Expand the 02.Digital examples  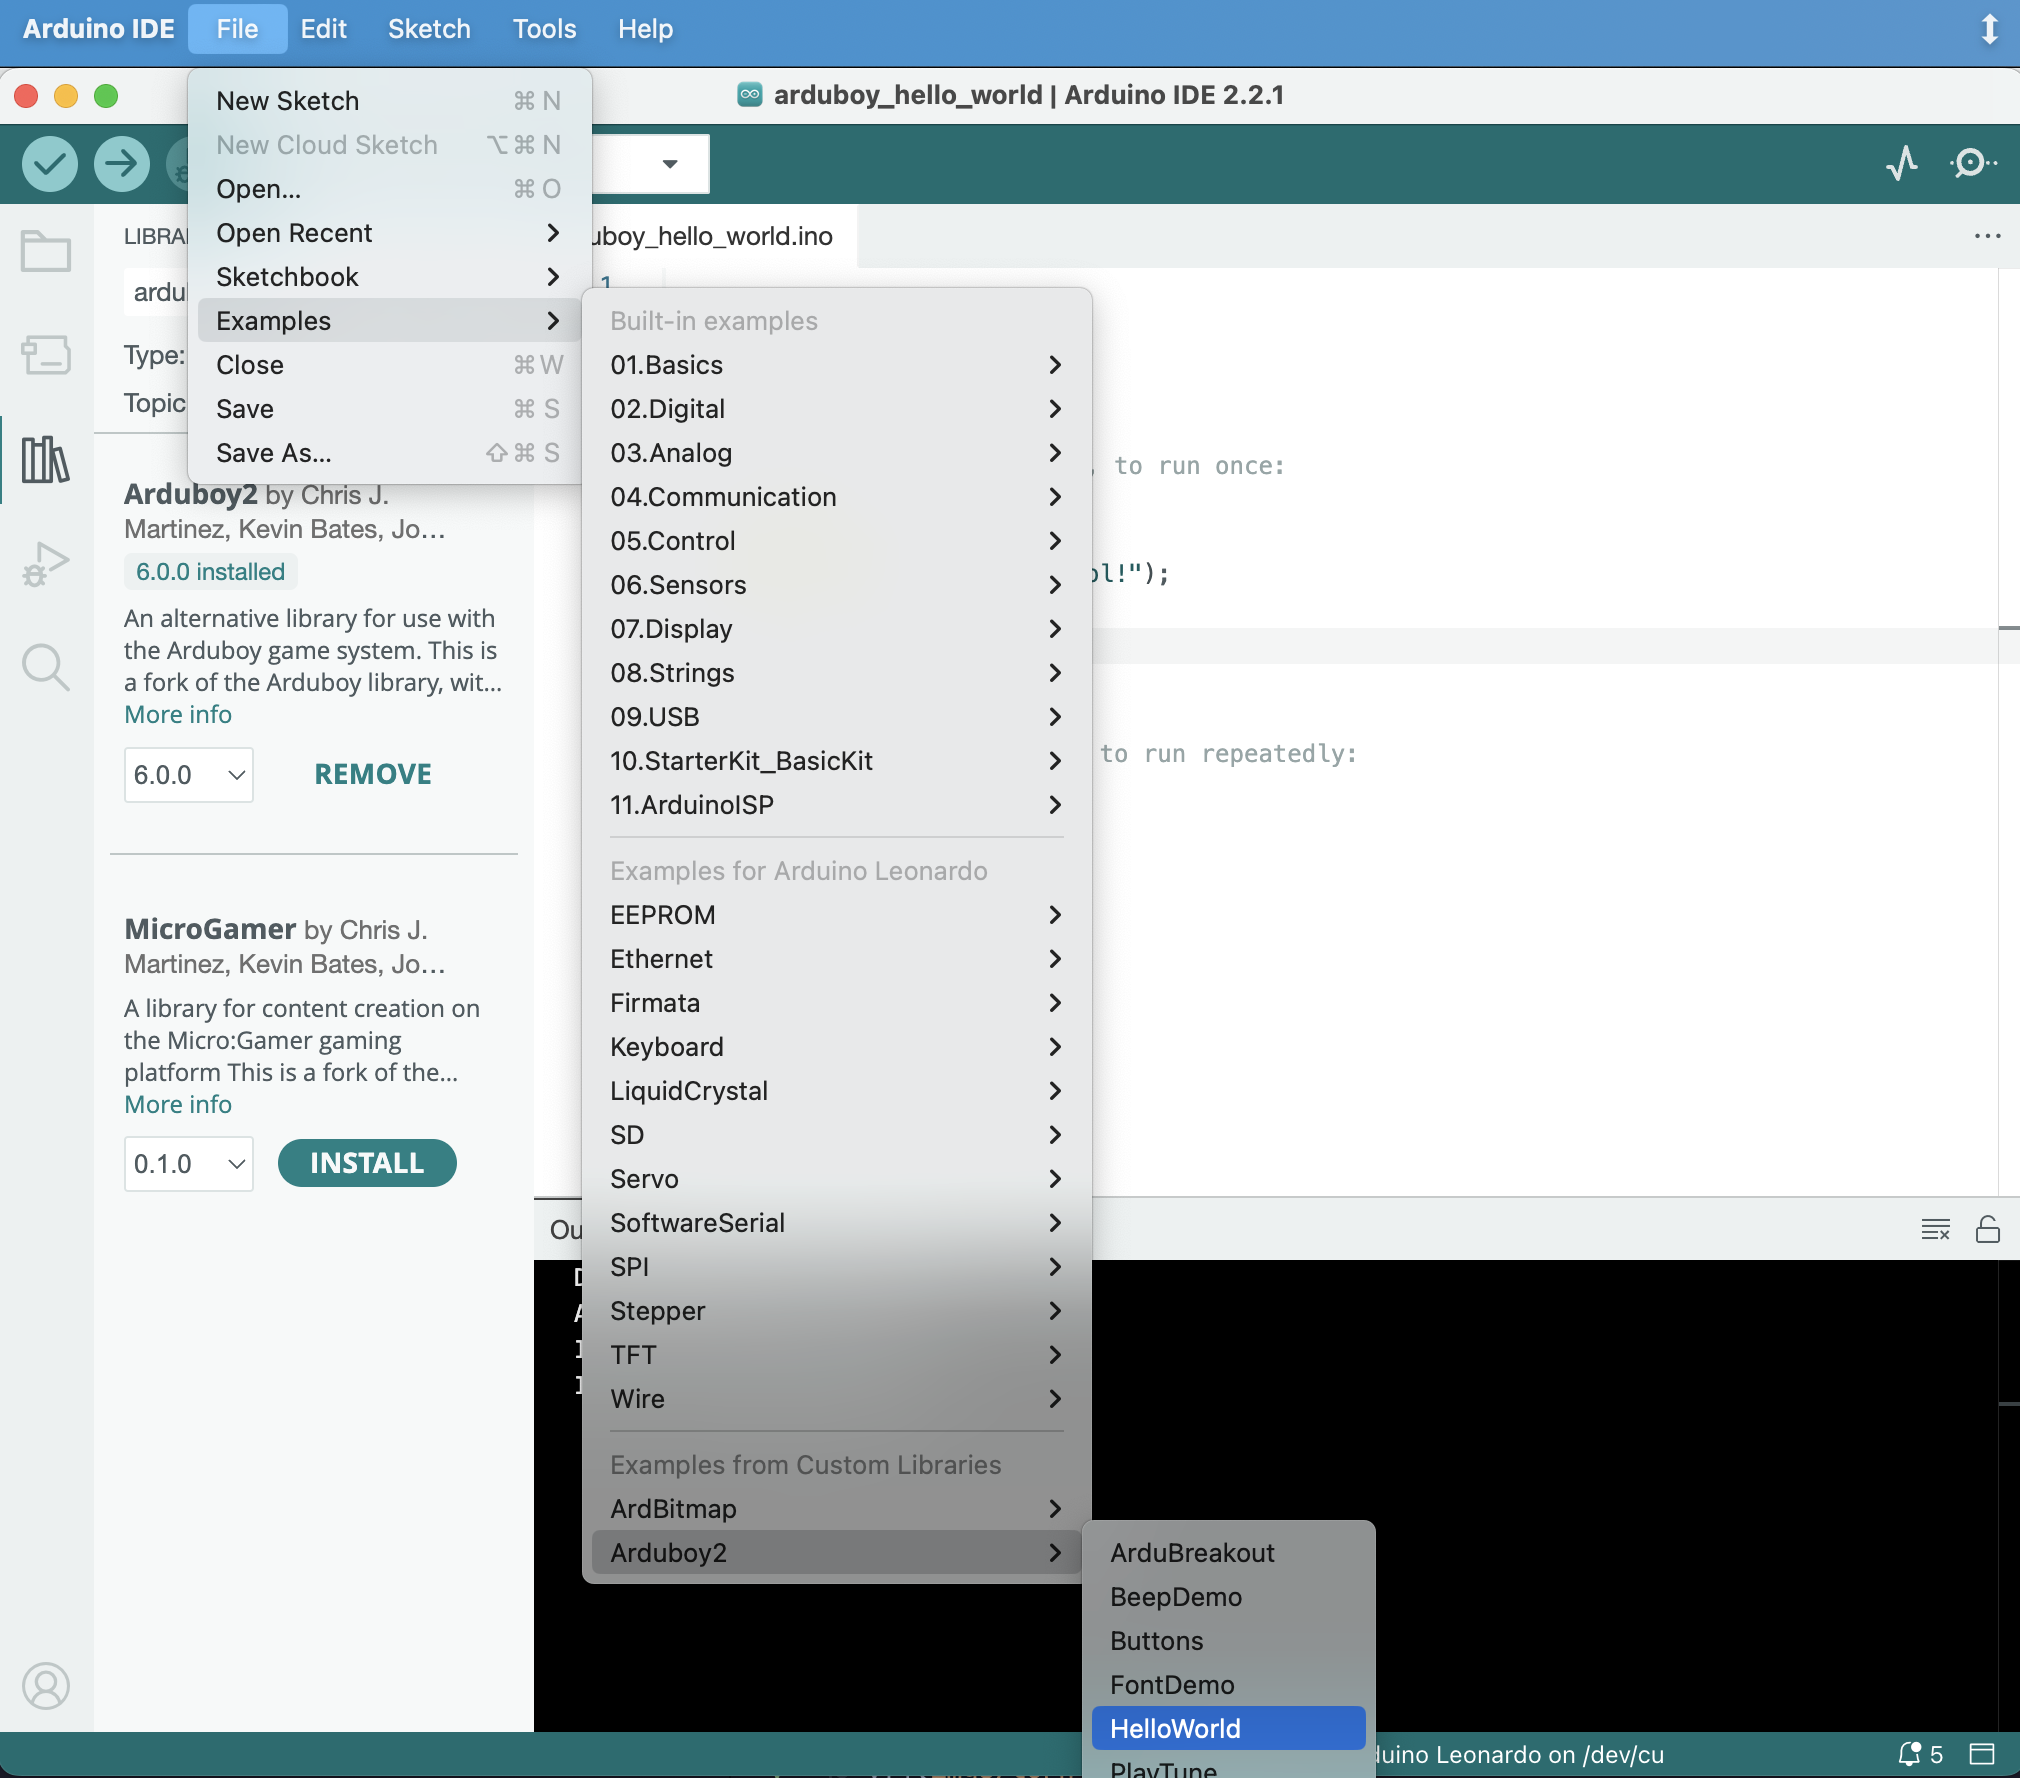[x=836, y=409]
